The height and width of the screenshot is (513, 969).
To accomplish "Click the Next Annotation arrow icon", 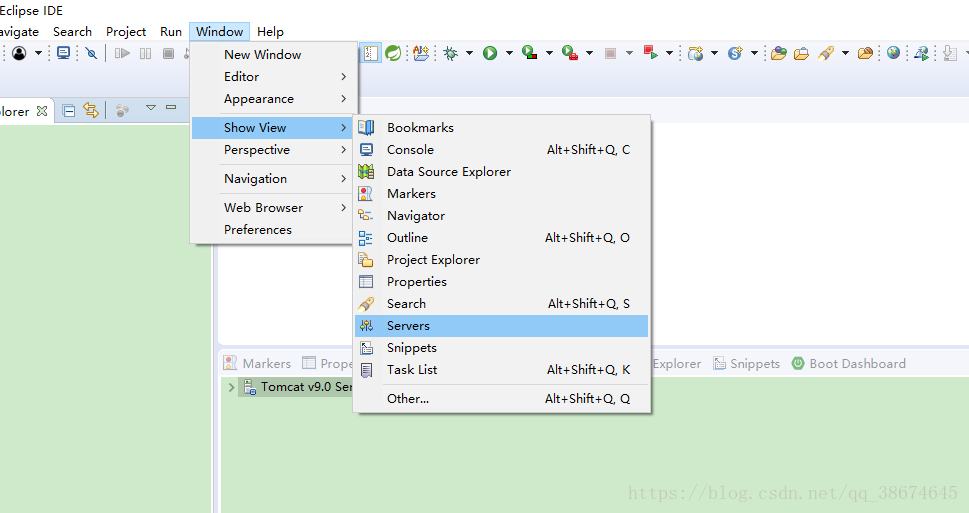I will [950, 53].
